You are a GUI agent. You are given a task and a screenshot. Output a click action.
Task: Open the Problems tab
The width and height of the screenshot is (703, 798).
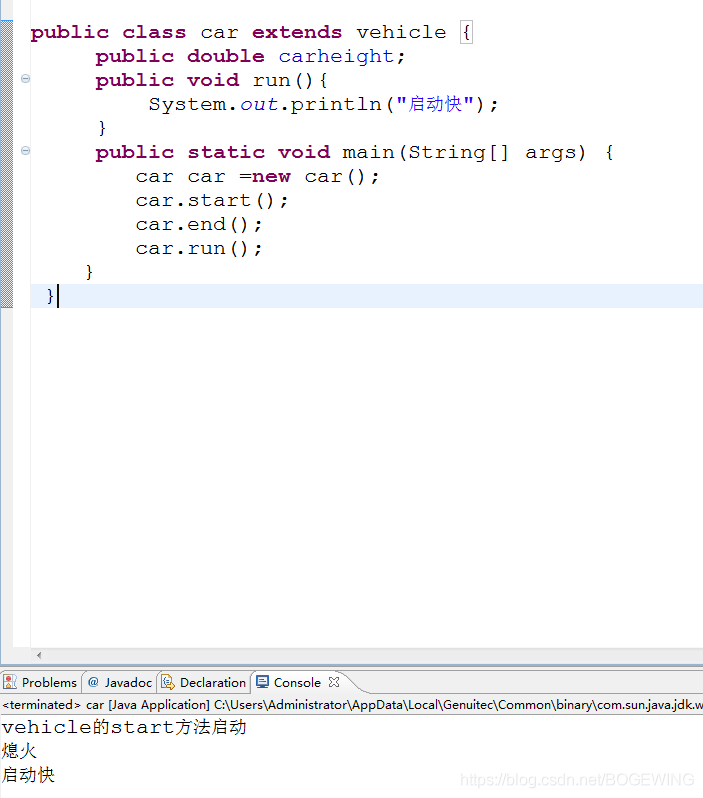pos(41,682)
